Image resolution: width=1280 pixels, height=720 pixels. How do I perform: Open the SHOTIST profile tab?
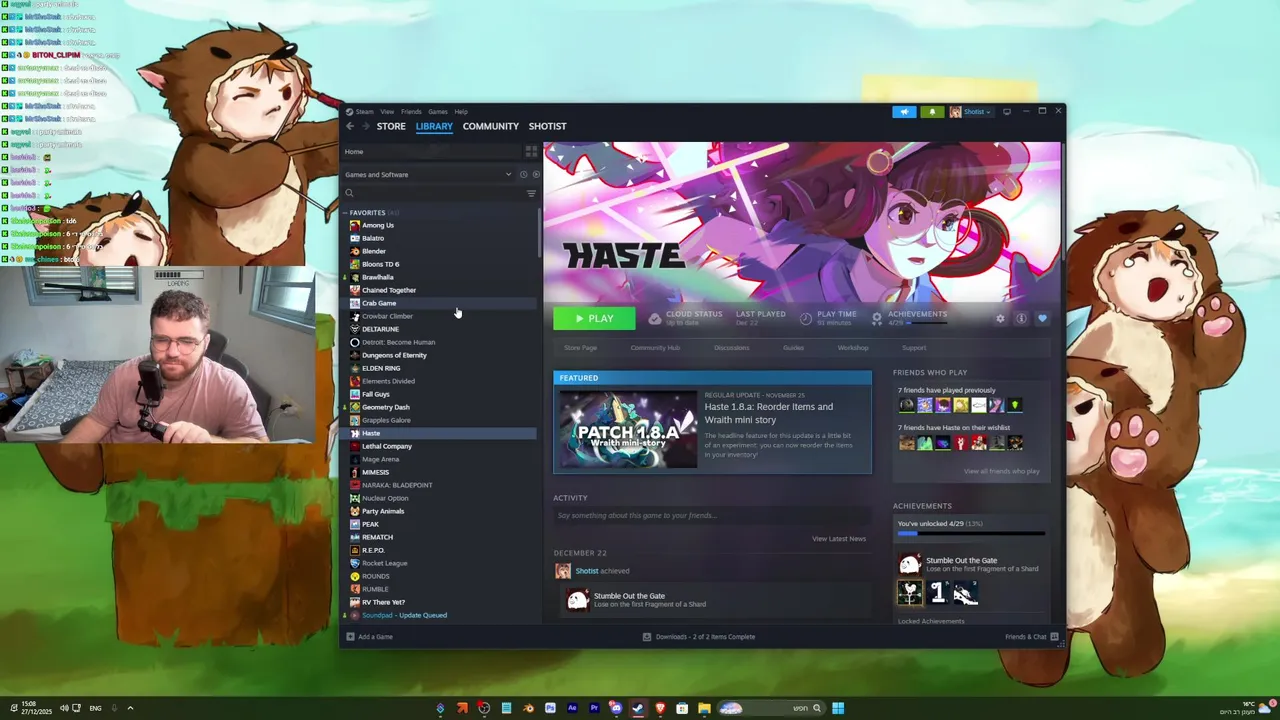pyautogui.click(x=548, y=126)
